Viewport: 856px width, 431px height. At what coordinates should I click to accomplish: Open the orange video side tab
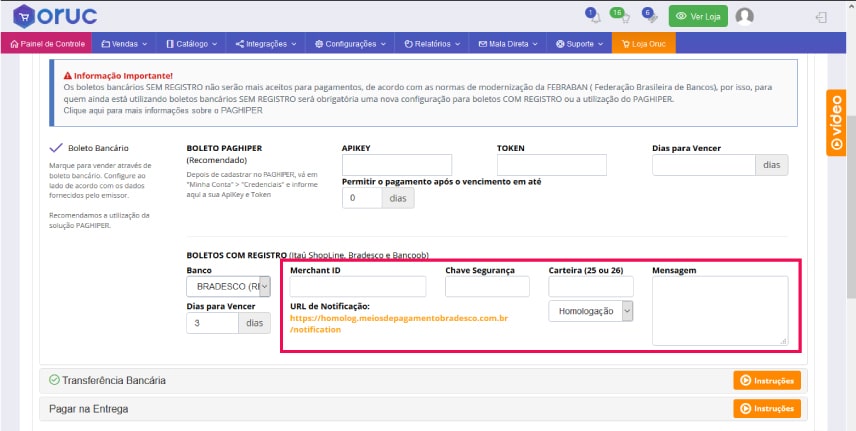pos(836,123)
